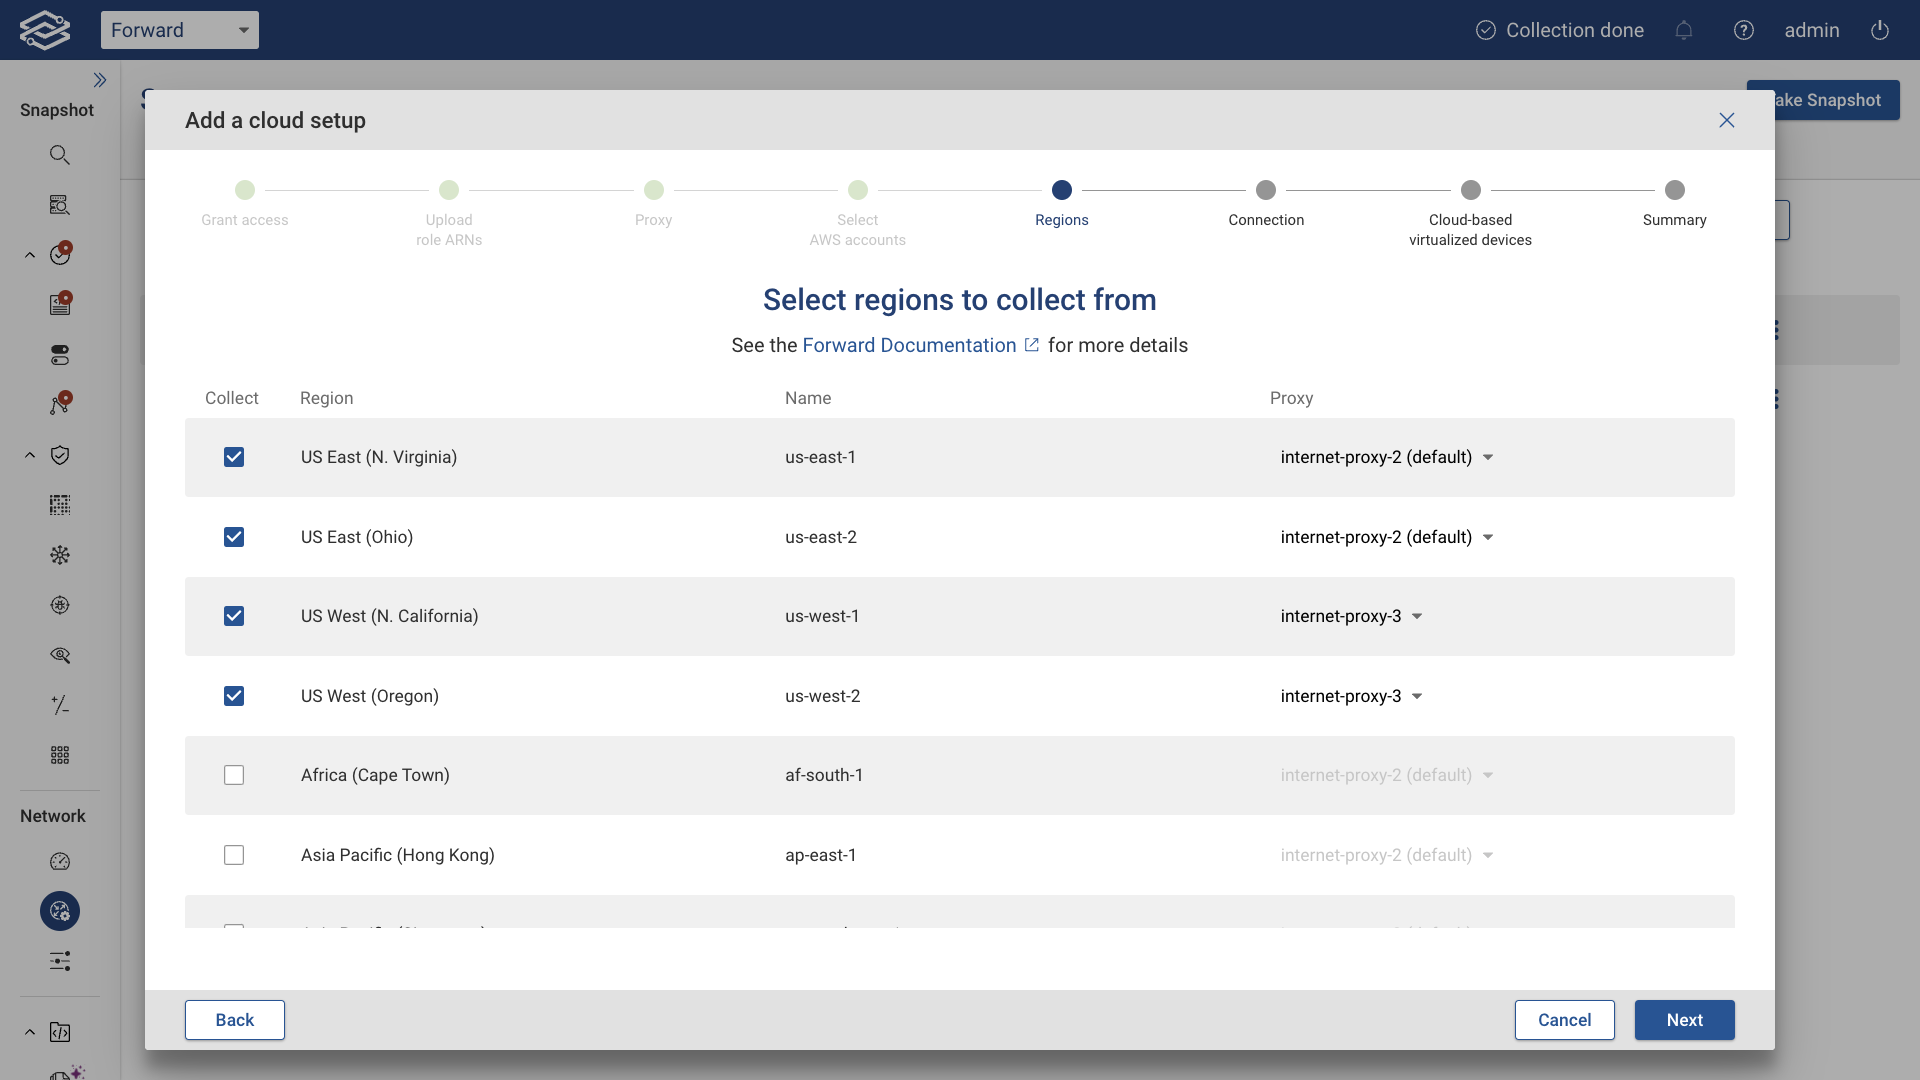This screenshot has height=1080, width=1920.
Task: Open the search tool in the sidebar
Action: (x=60, y=154)
